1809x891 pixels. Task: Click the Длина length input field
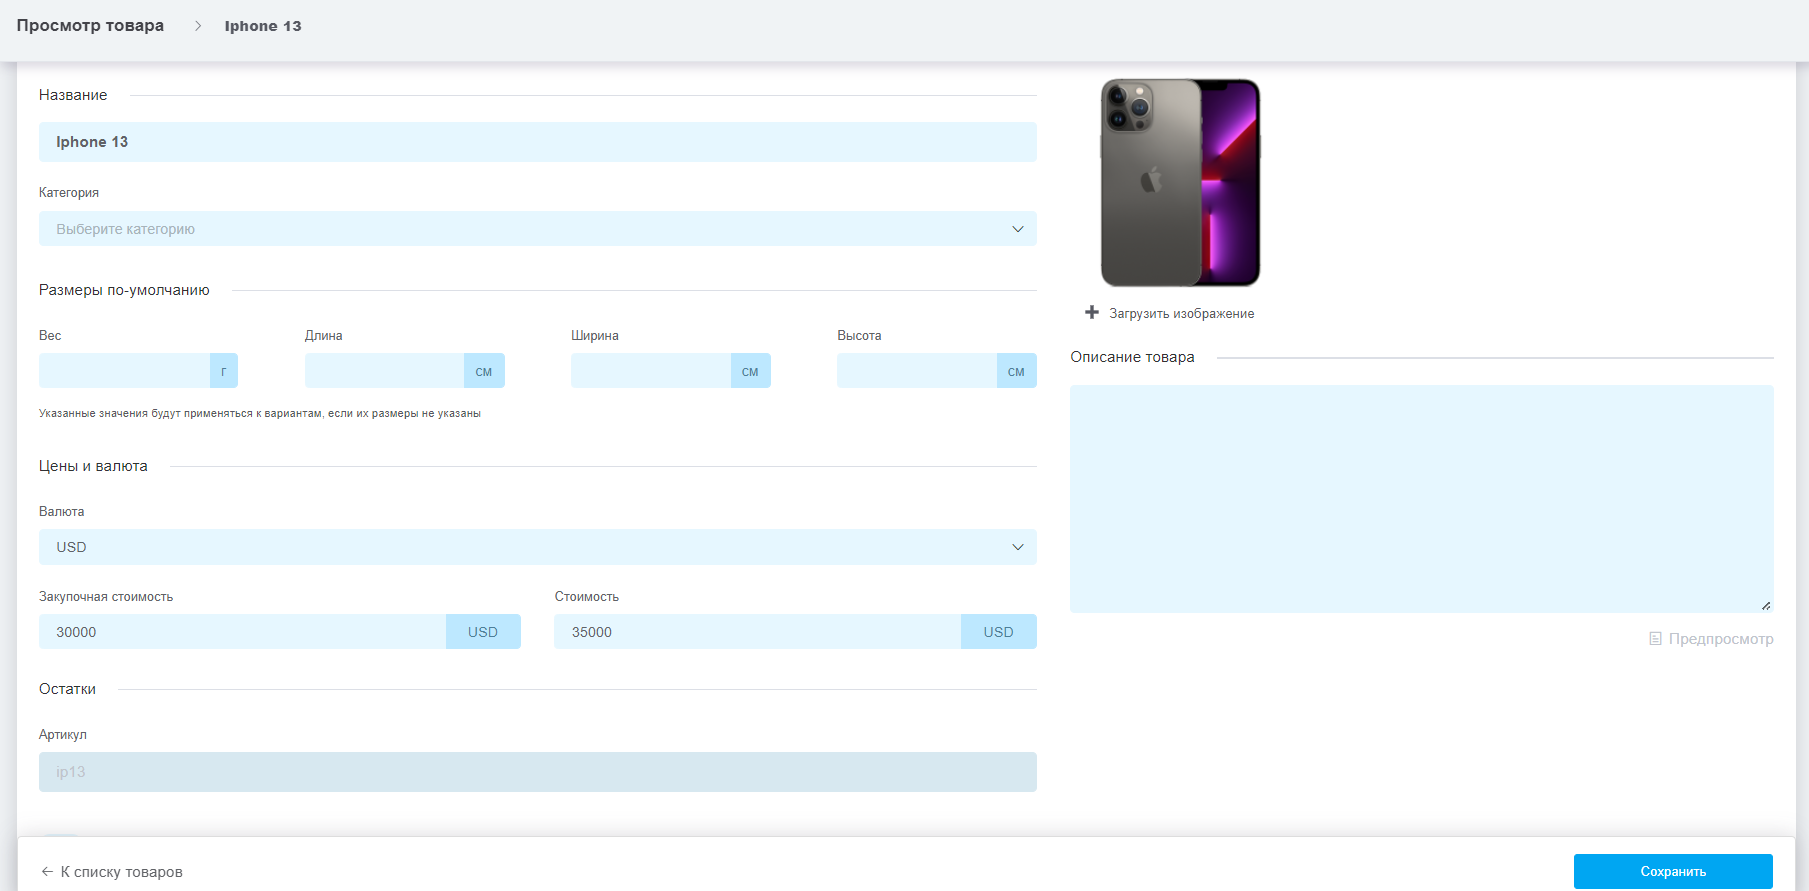tap(384, 371)
